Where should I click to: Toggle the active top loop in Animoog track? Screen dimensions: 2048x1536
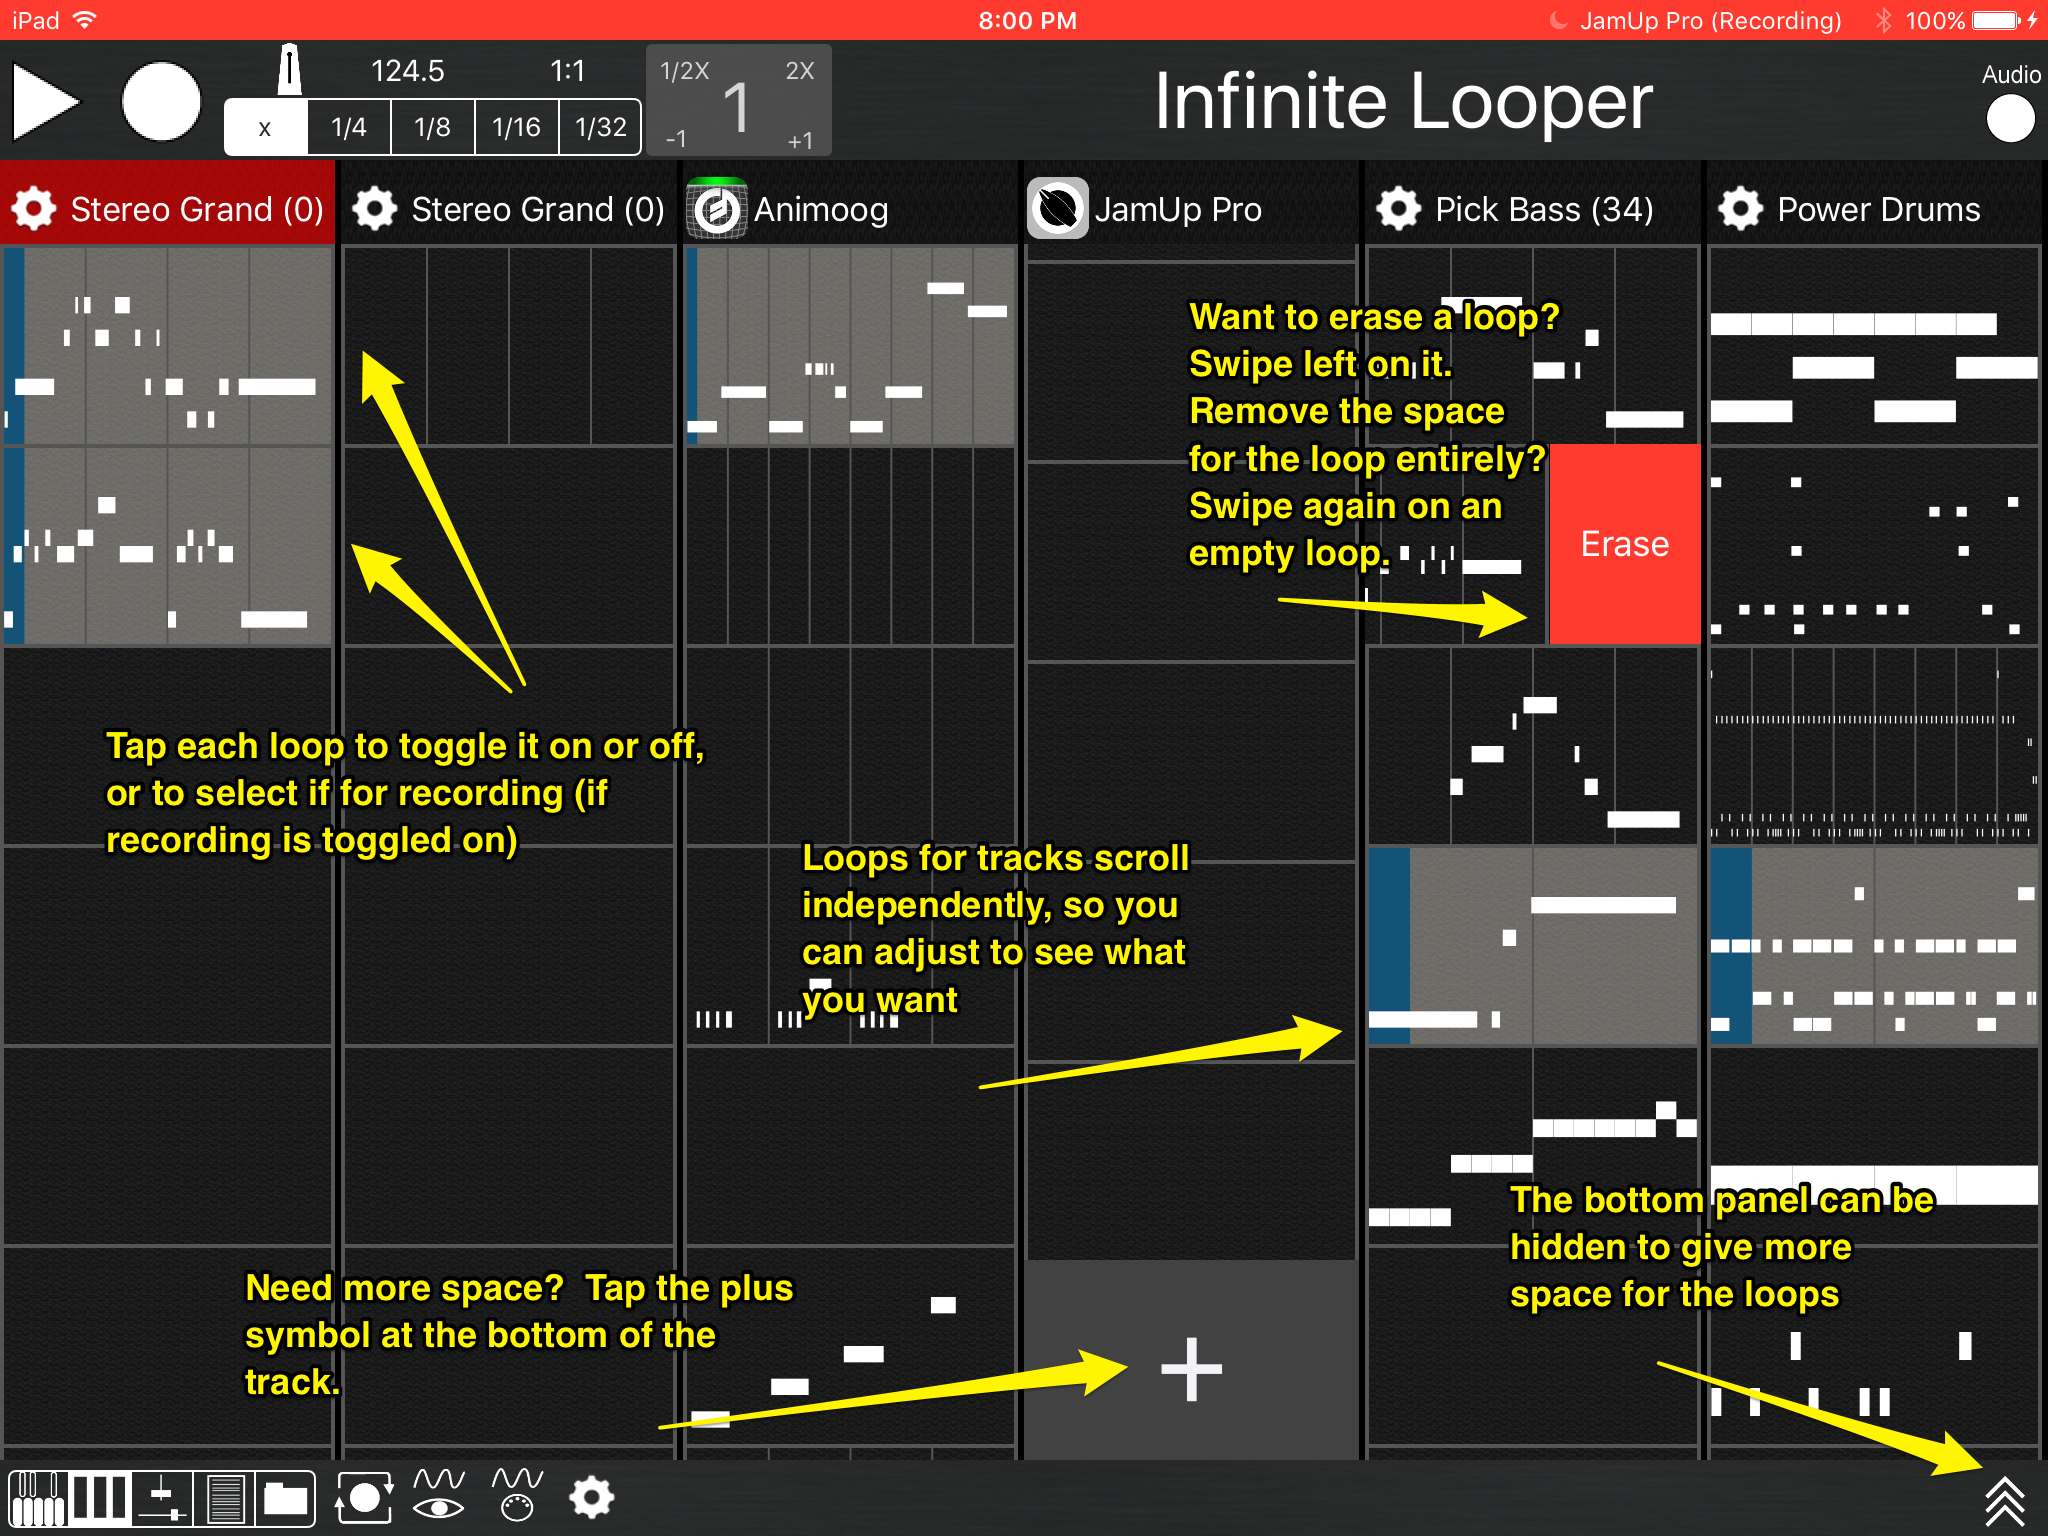pyautogui.click(x=850, y=346)
